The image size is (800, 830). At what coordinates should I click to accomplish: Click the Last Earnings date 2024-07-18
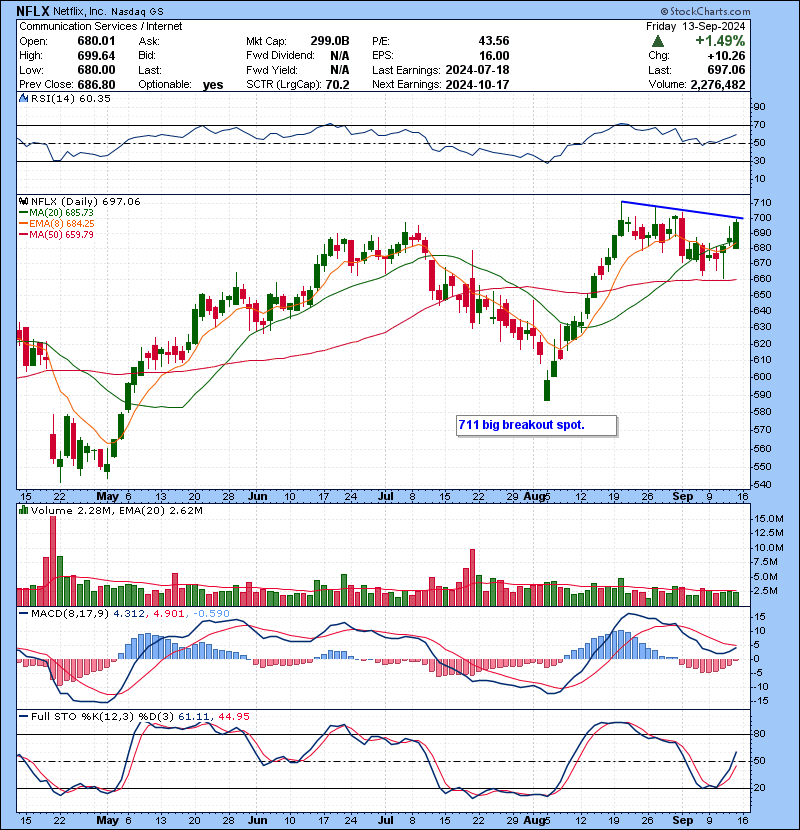coord(477,70)
